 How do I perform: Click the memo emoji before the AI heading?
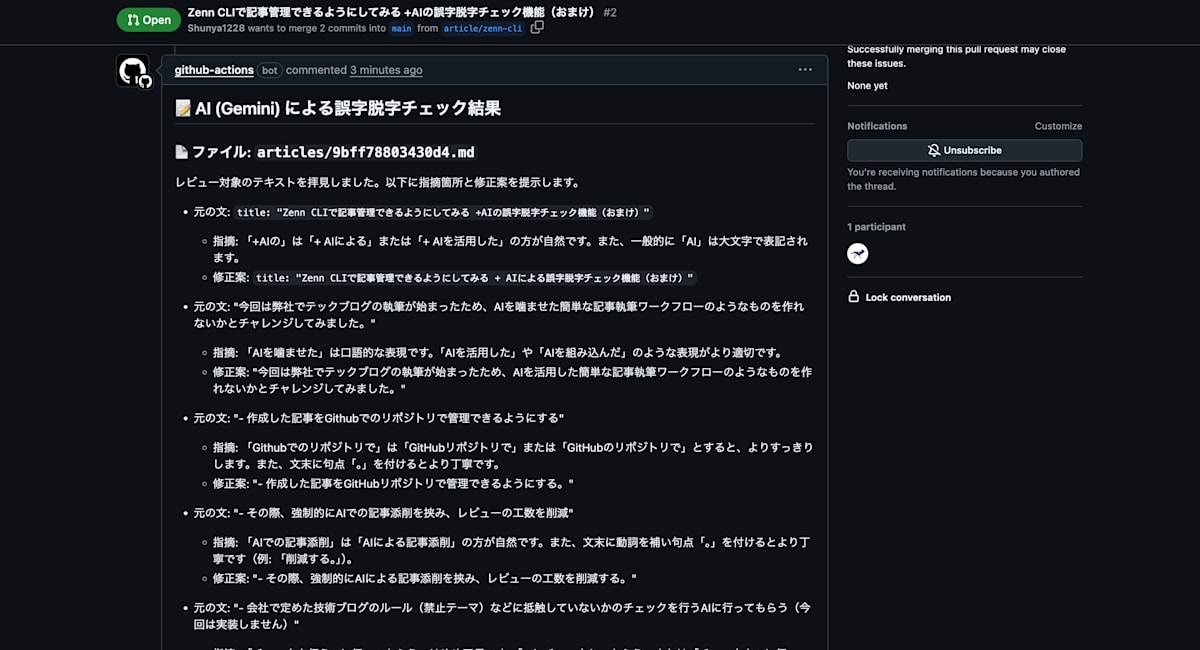pyautogui.click(x=183, y=108)
